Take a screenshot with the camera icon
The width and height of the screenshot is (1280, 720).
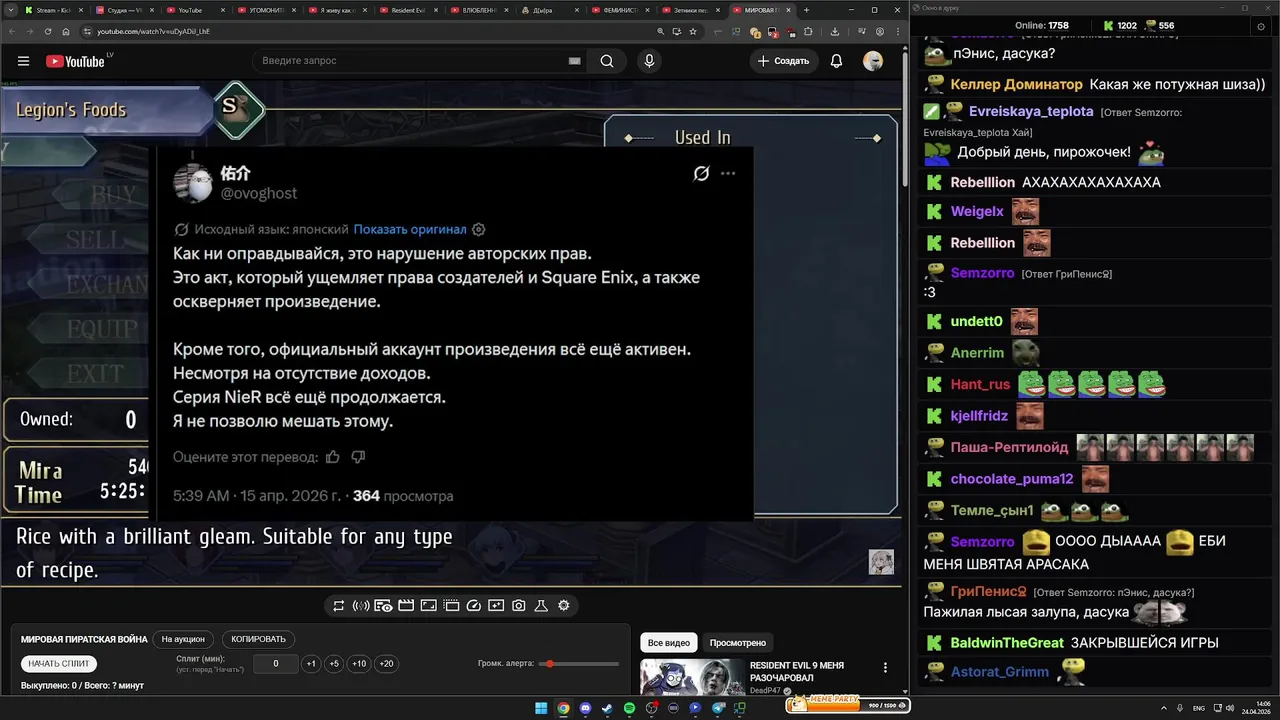coord(519,605)
